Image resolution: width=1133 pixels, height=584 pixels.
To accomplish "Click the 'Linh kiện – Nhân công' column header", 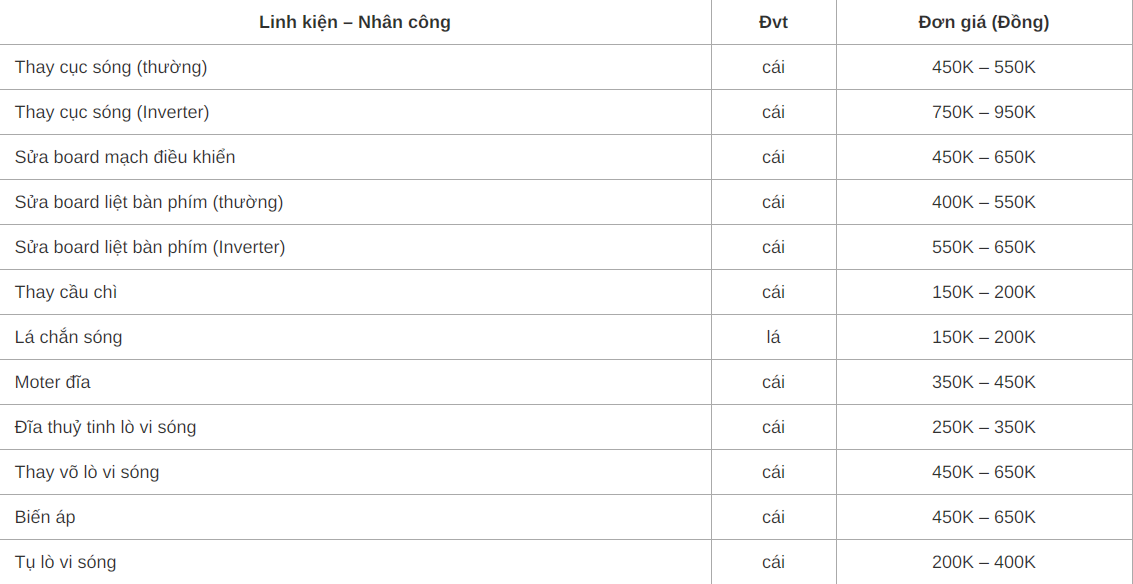I will [x=355, y=22].
